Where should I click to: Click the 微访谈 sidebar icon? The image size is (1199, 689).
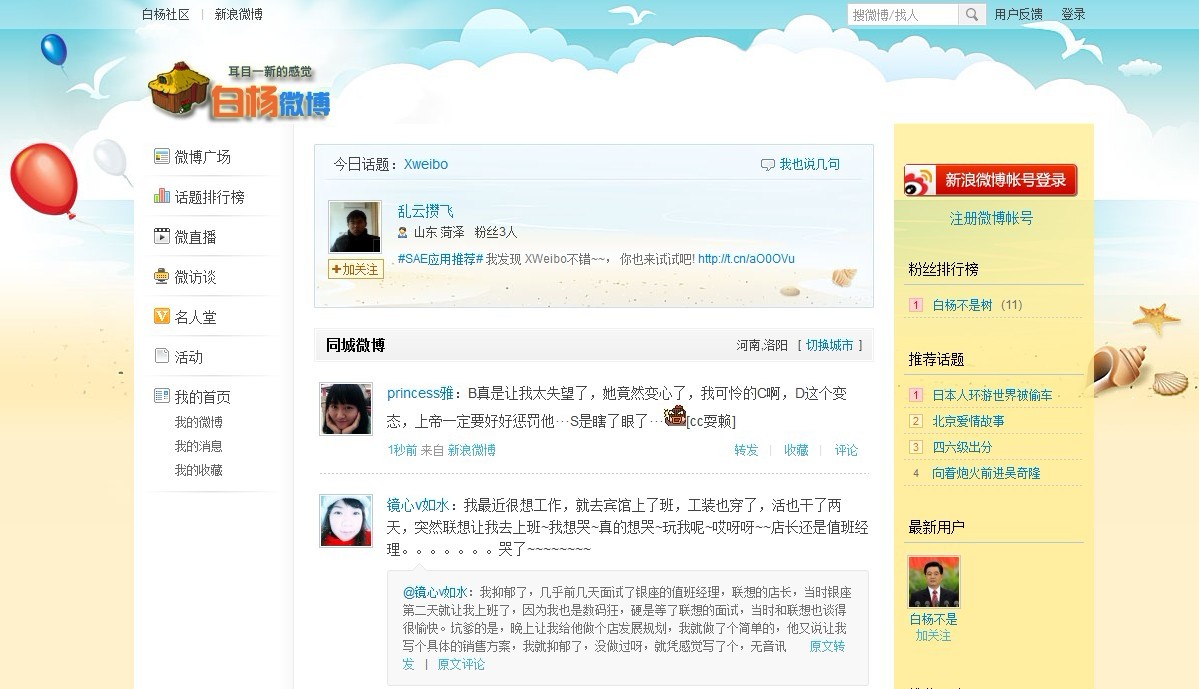tap(161, 276)
